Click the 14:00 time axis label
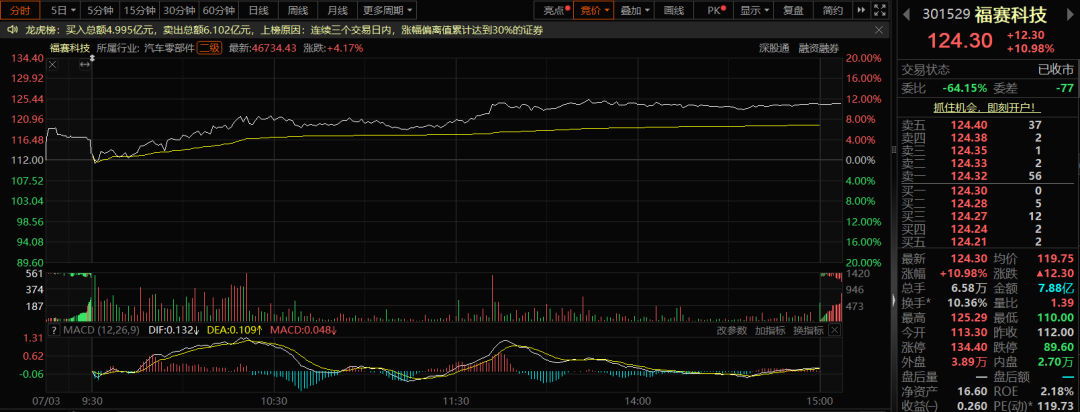 click(x=638, y=400)
